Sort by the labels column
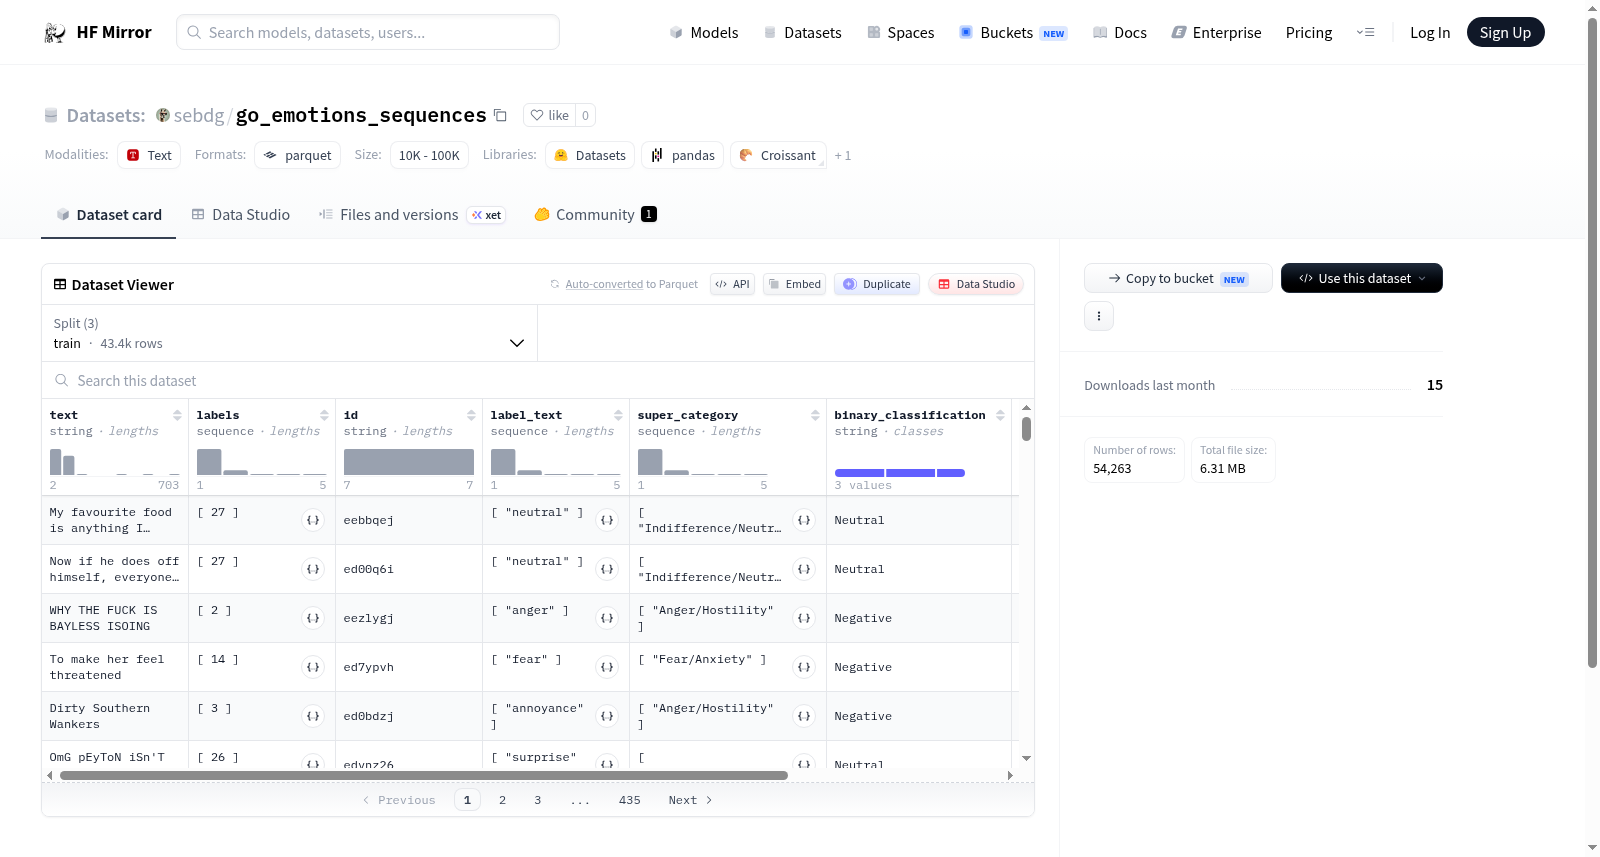Image resolution: width=1600 pixels, height=857 pixels. pyautogui.click(x=324, y=415)
